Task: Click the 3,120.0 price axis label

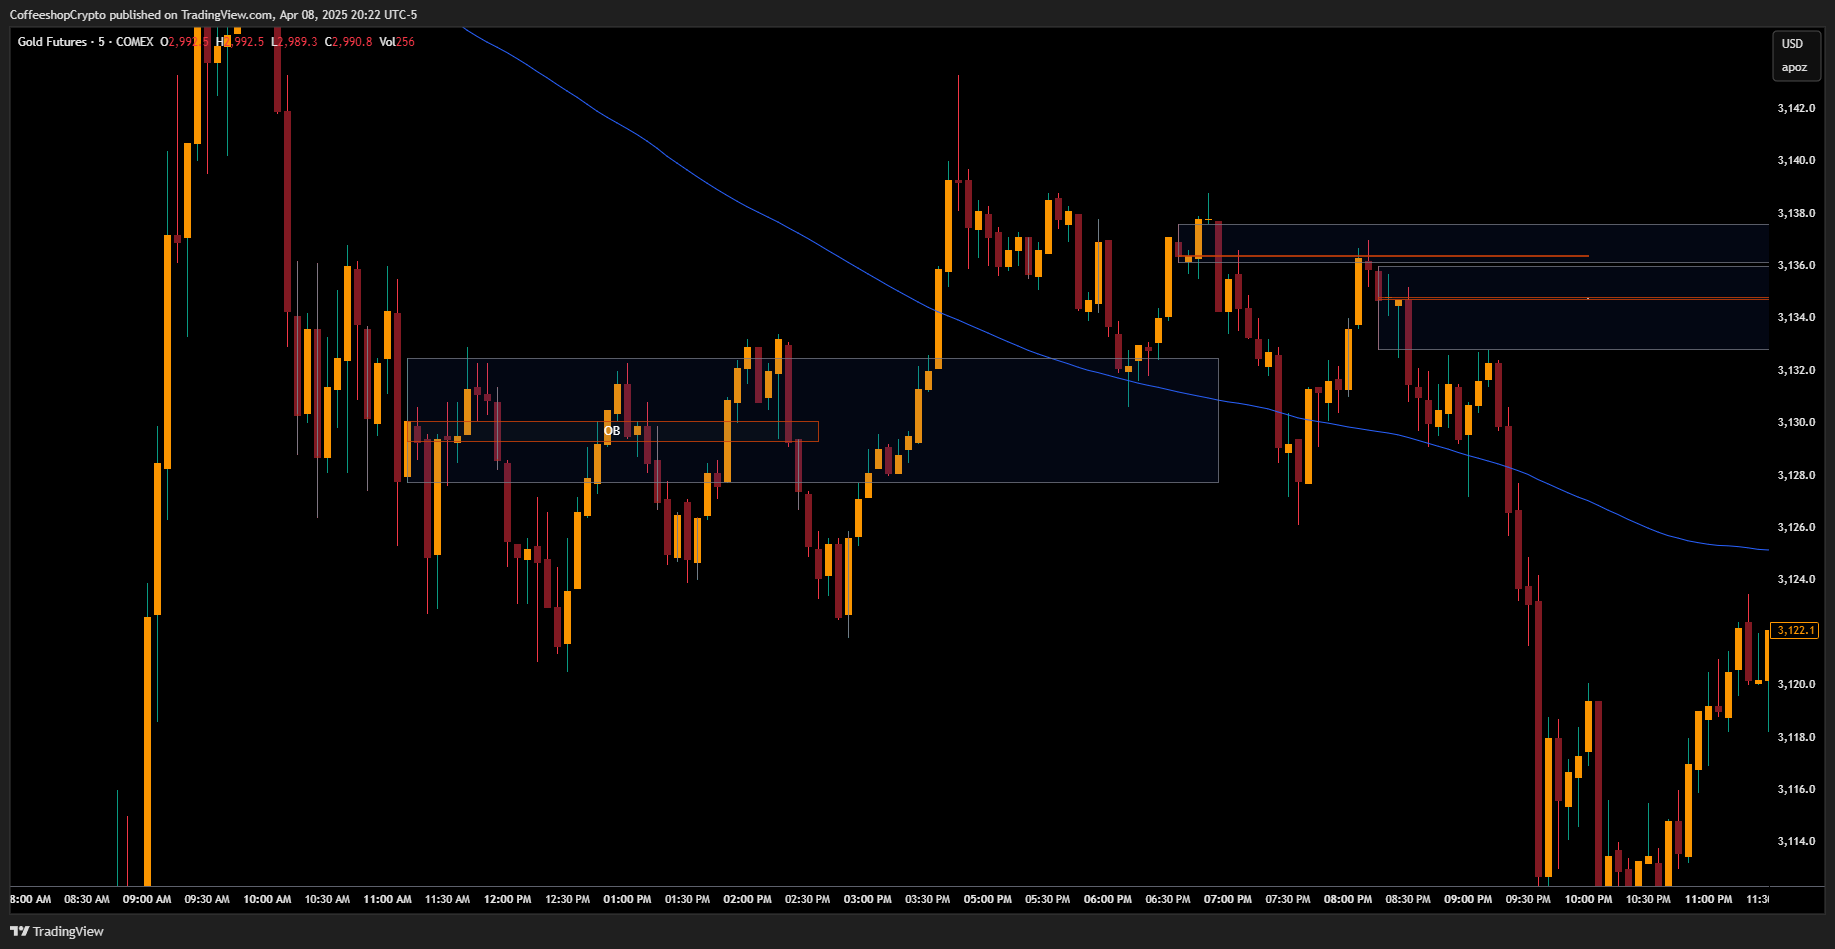Action: pos(1796,684)
